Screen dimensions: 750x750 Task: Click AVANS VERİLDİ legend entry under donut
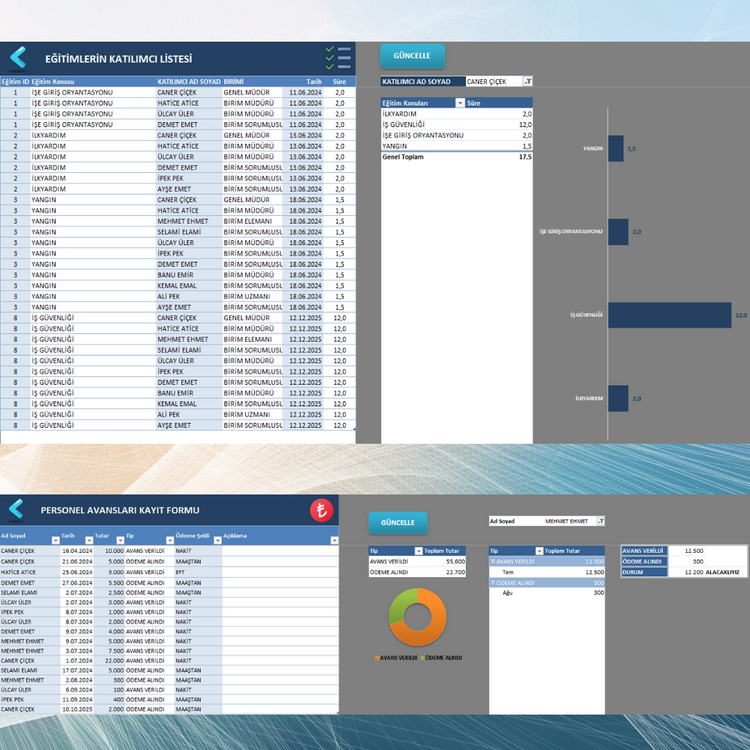point(396,658)
